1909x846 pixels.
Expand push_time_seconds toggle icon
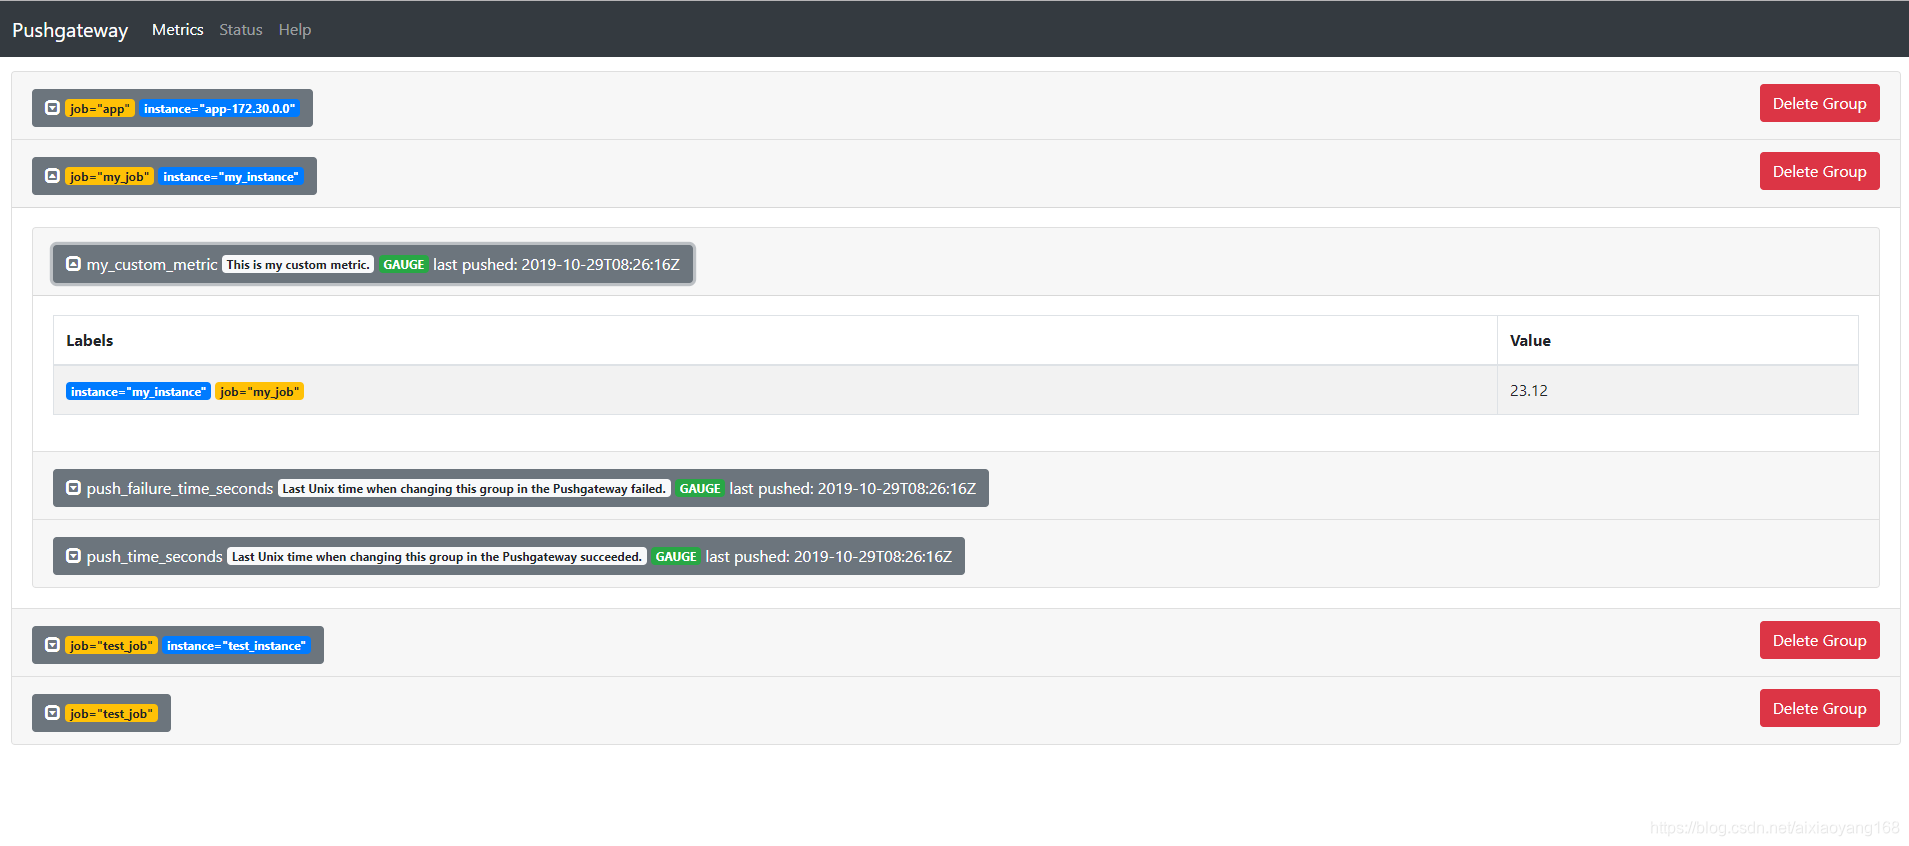pos(73,556)
